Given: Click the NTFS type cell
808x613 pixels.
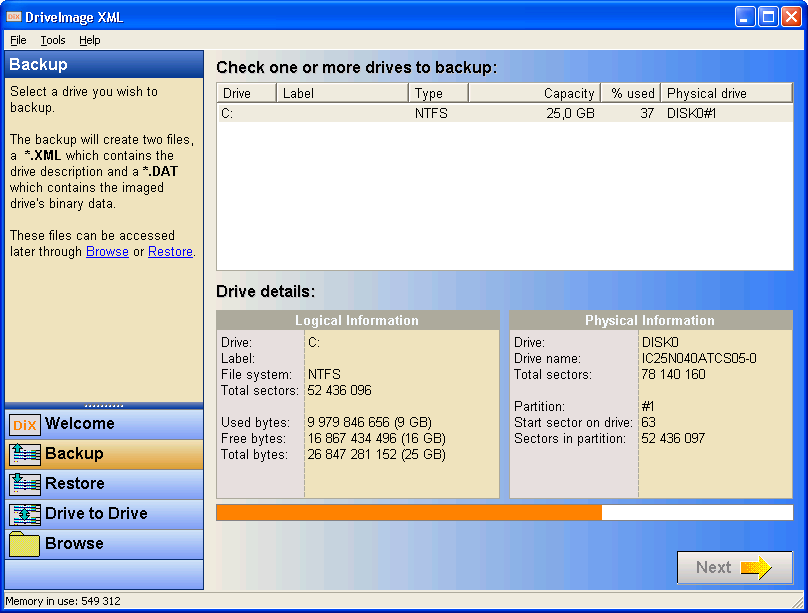Looking at the screenshot, I should point(431,113).
